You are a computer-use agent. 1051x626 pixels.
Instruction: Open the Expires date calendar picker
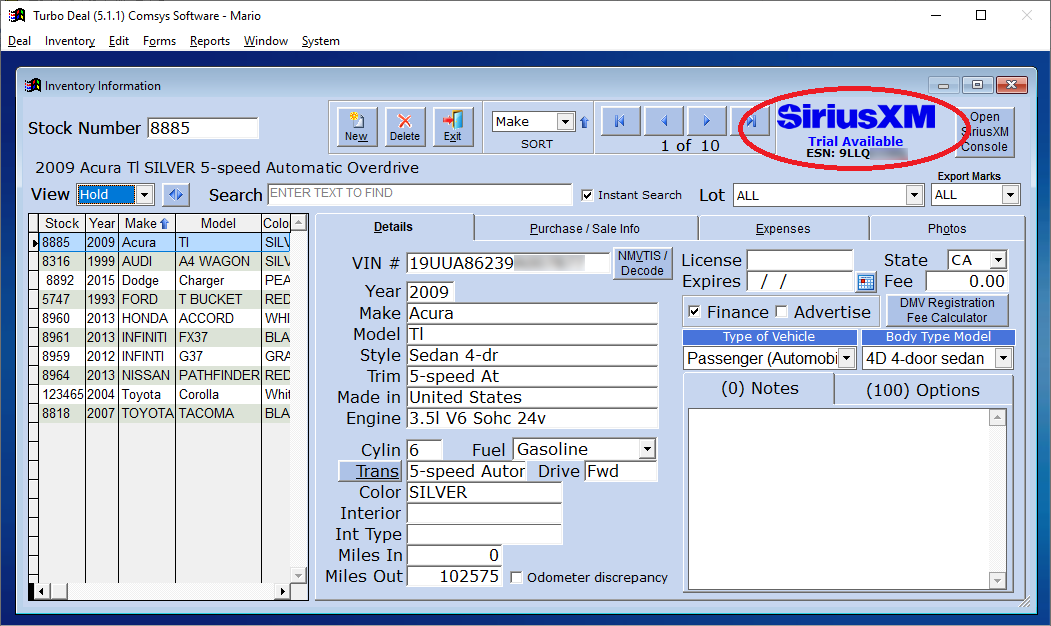(865, 282)
